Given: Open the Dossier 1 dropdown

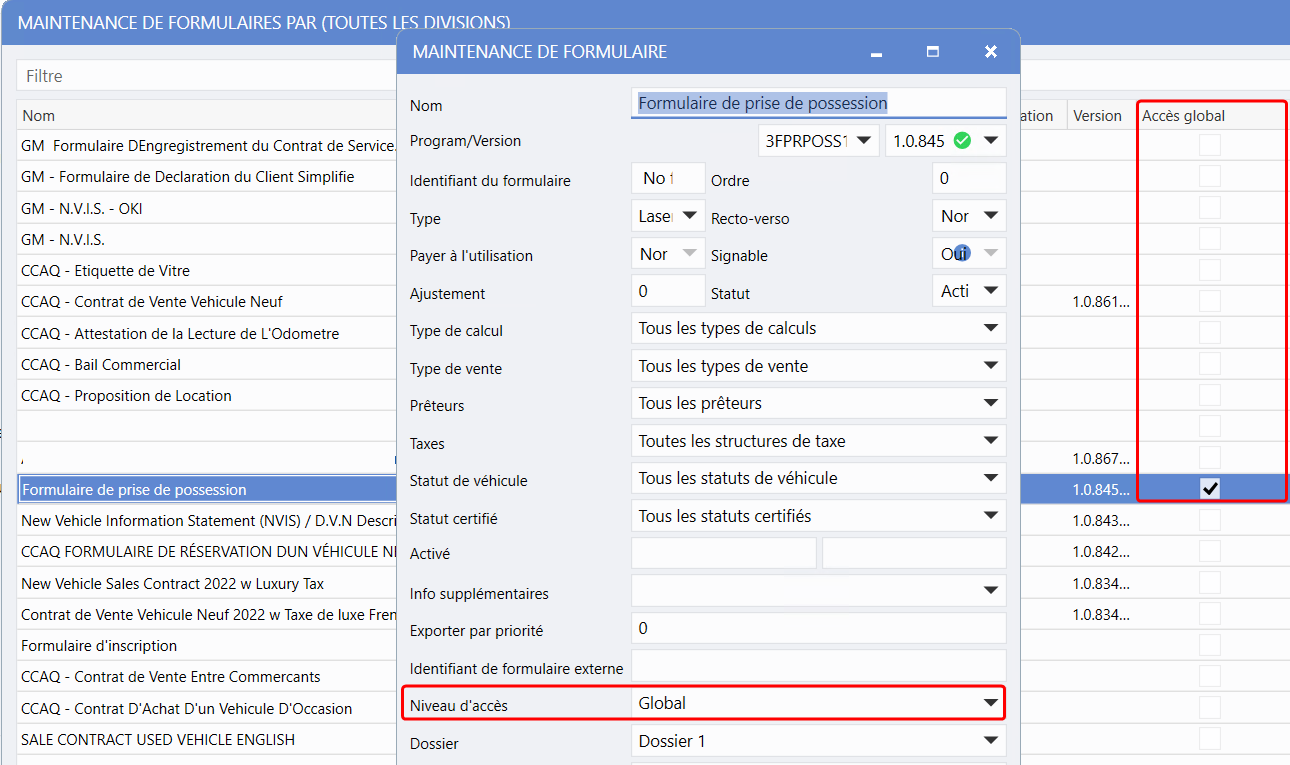Looking at the screenshot, I should (x=990, y=741).
